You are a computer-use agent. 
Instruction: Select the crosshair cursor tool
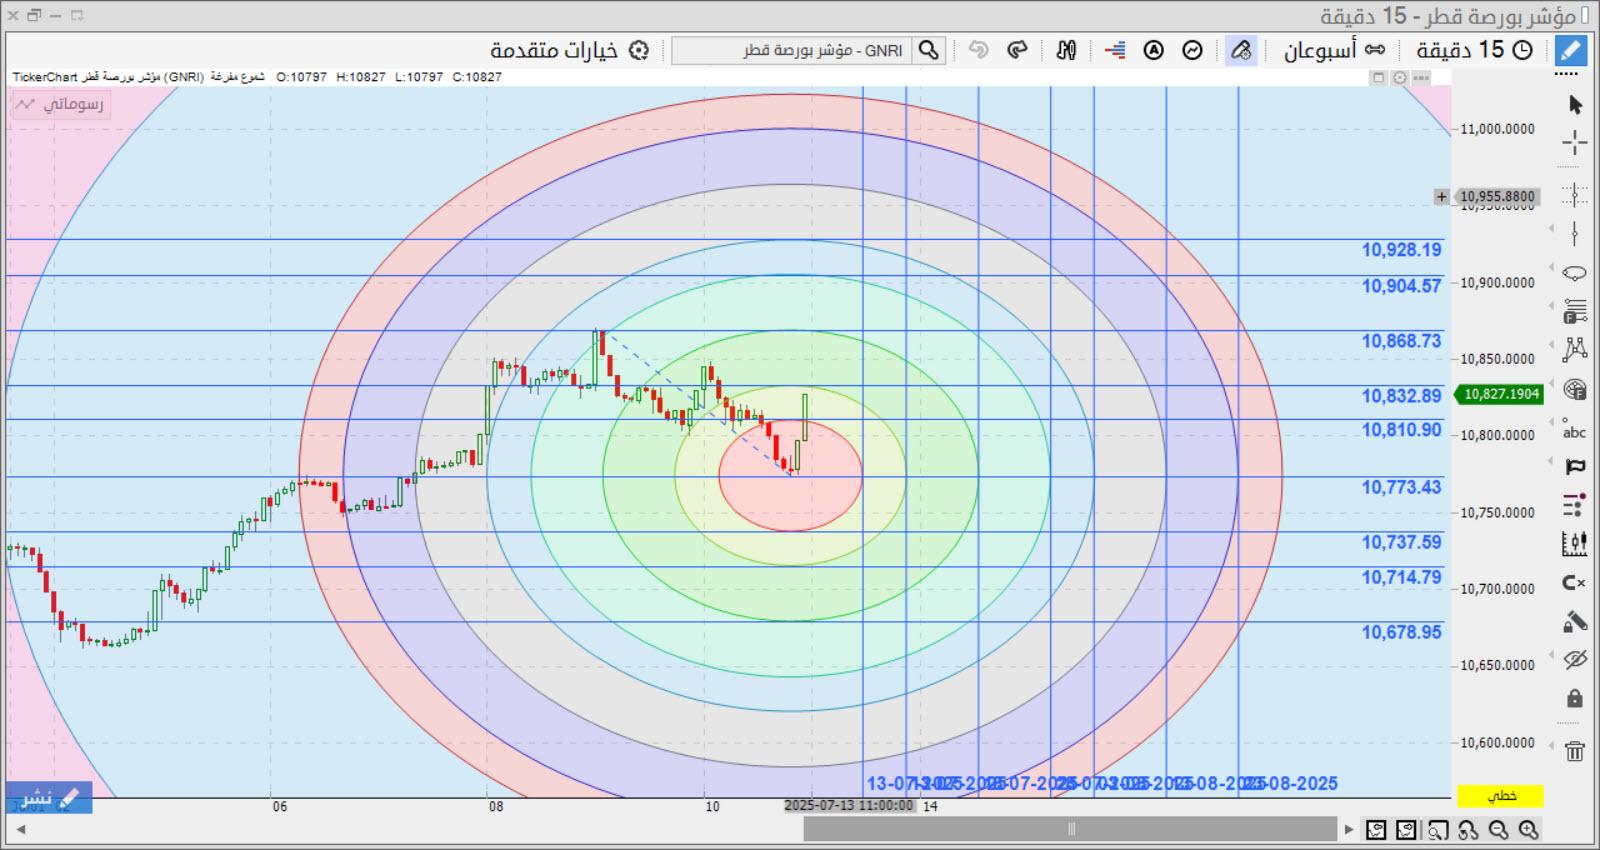1575,143
